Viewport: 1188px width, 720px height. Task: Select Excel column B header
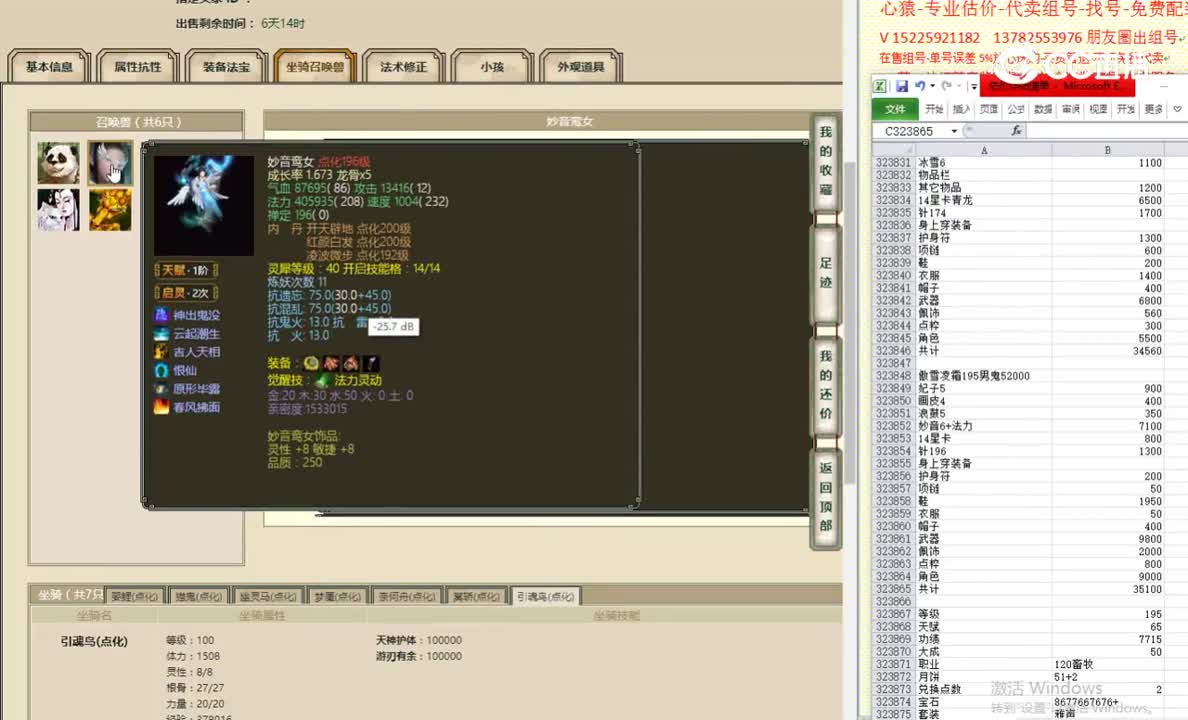coord(1108,150)
